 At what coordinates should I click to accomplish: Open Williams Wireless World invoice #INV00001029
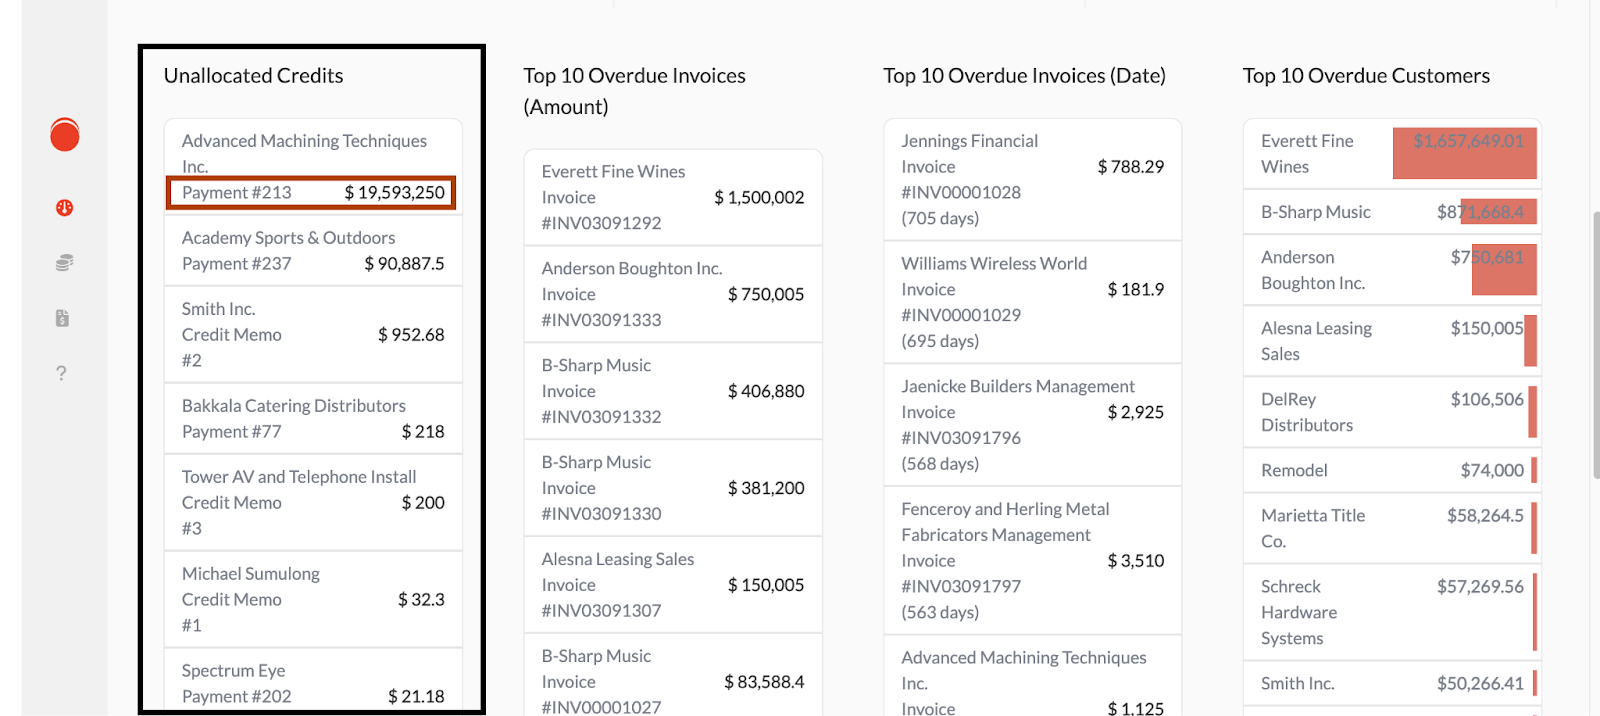pyautogui.click(x=1033, y=302)
